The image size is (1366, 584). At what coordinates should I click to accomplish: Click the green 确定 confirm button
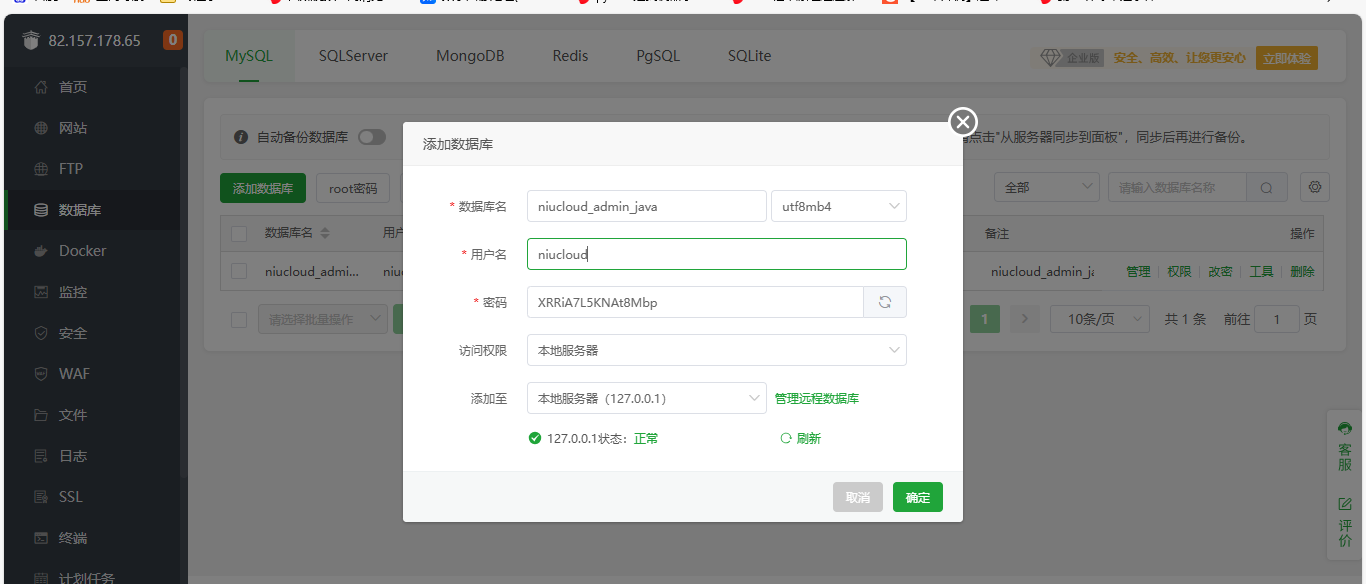point(917,497)
